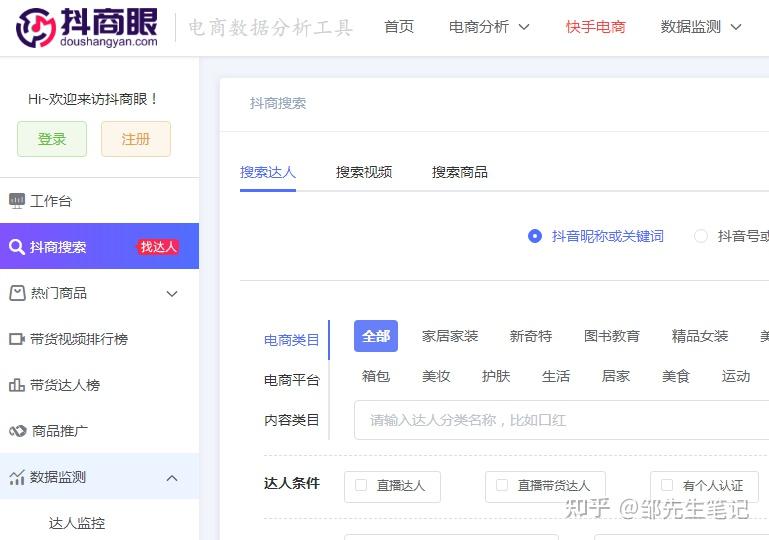This screenshot has width=769, height=540.
Task: Click the 抖商搜索 breadcrumb title
Action: (x=278, y=103)
